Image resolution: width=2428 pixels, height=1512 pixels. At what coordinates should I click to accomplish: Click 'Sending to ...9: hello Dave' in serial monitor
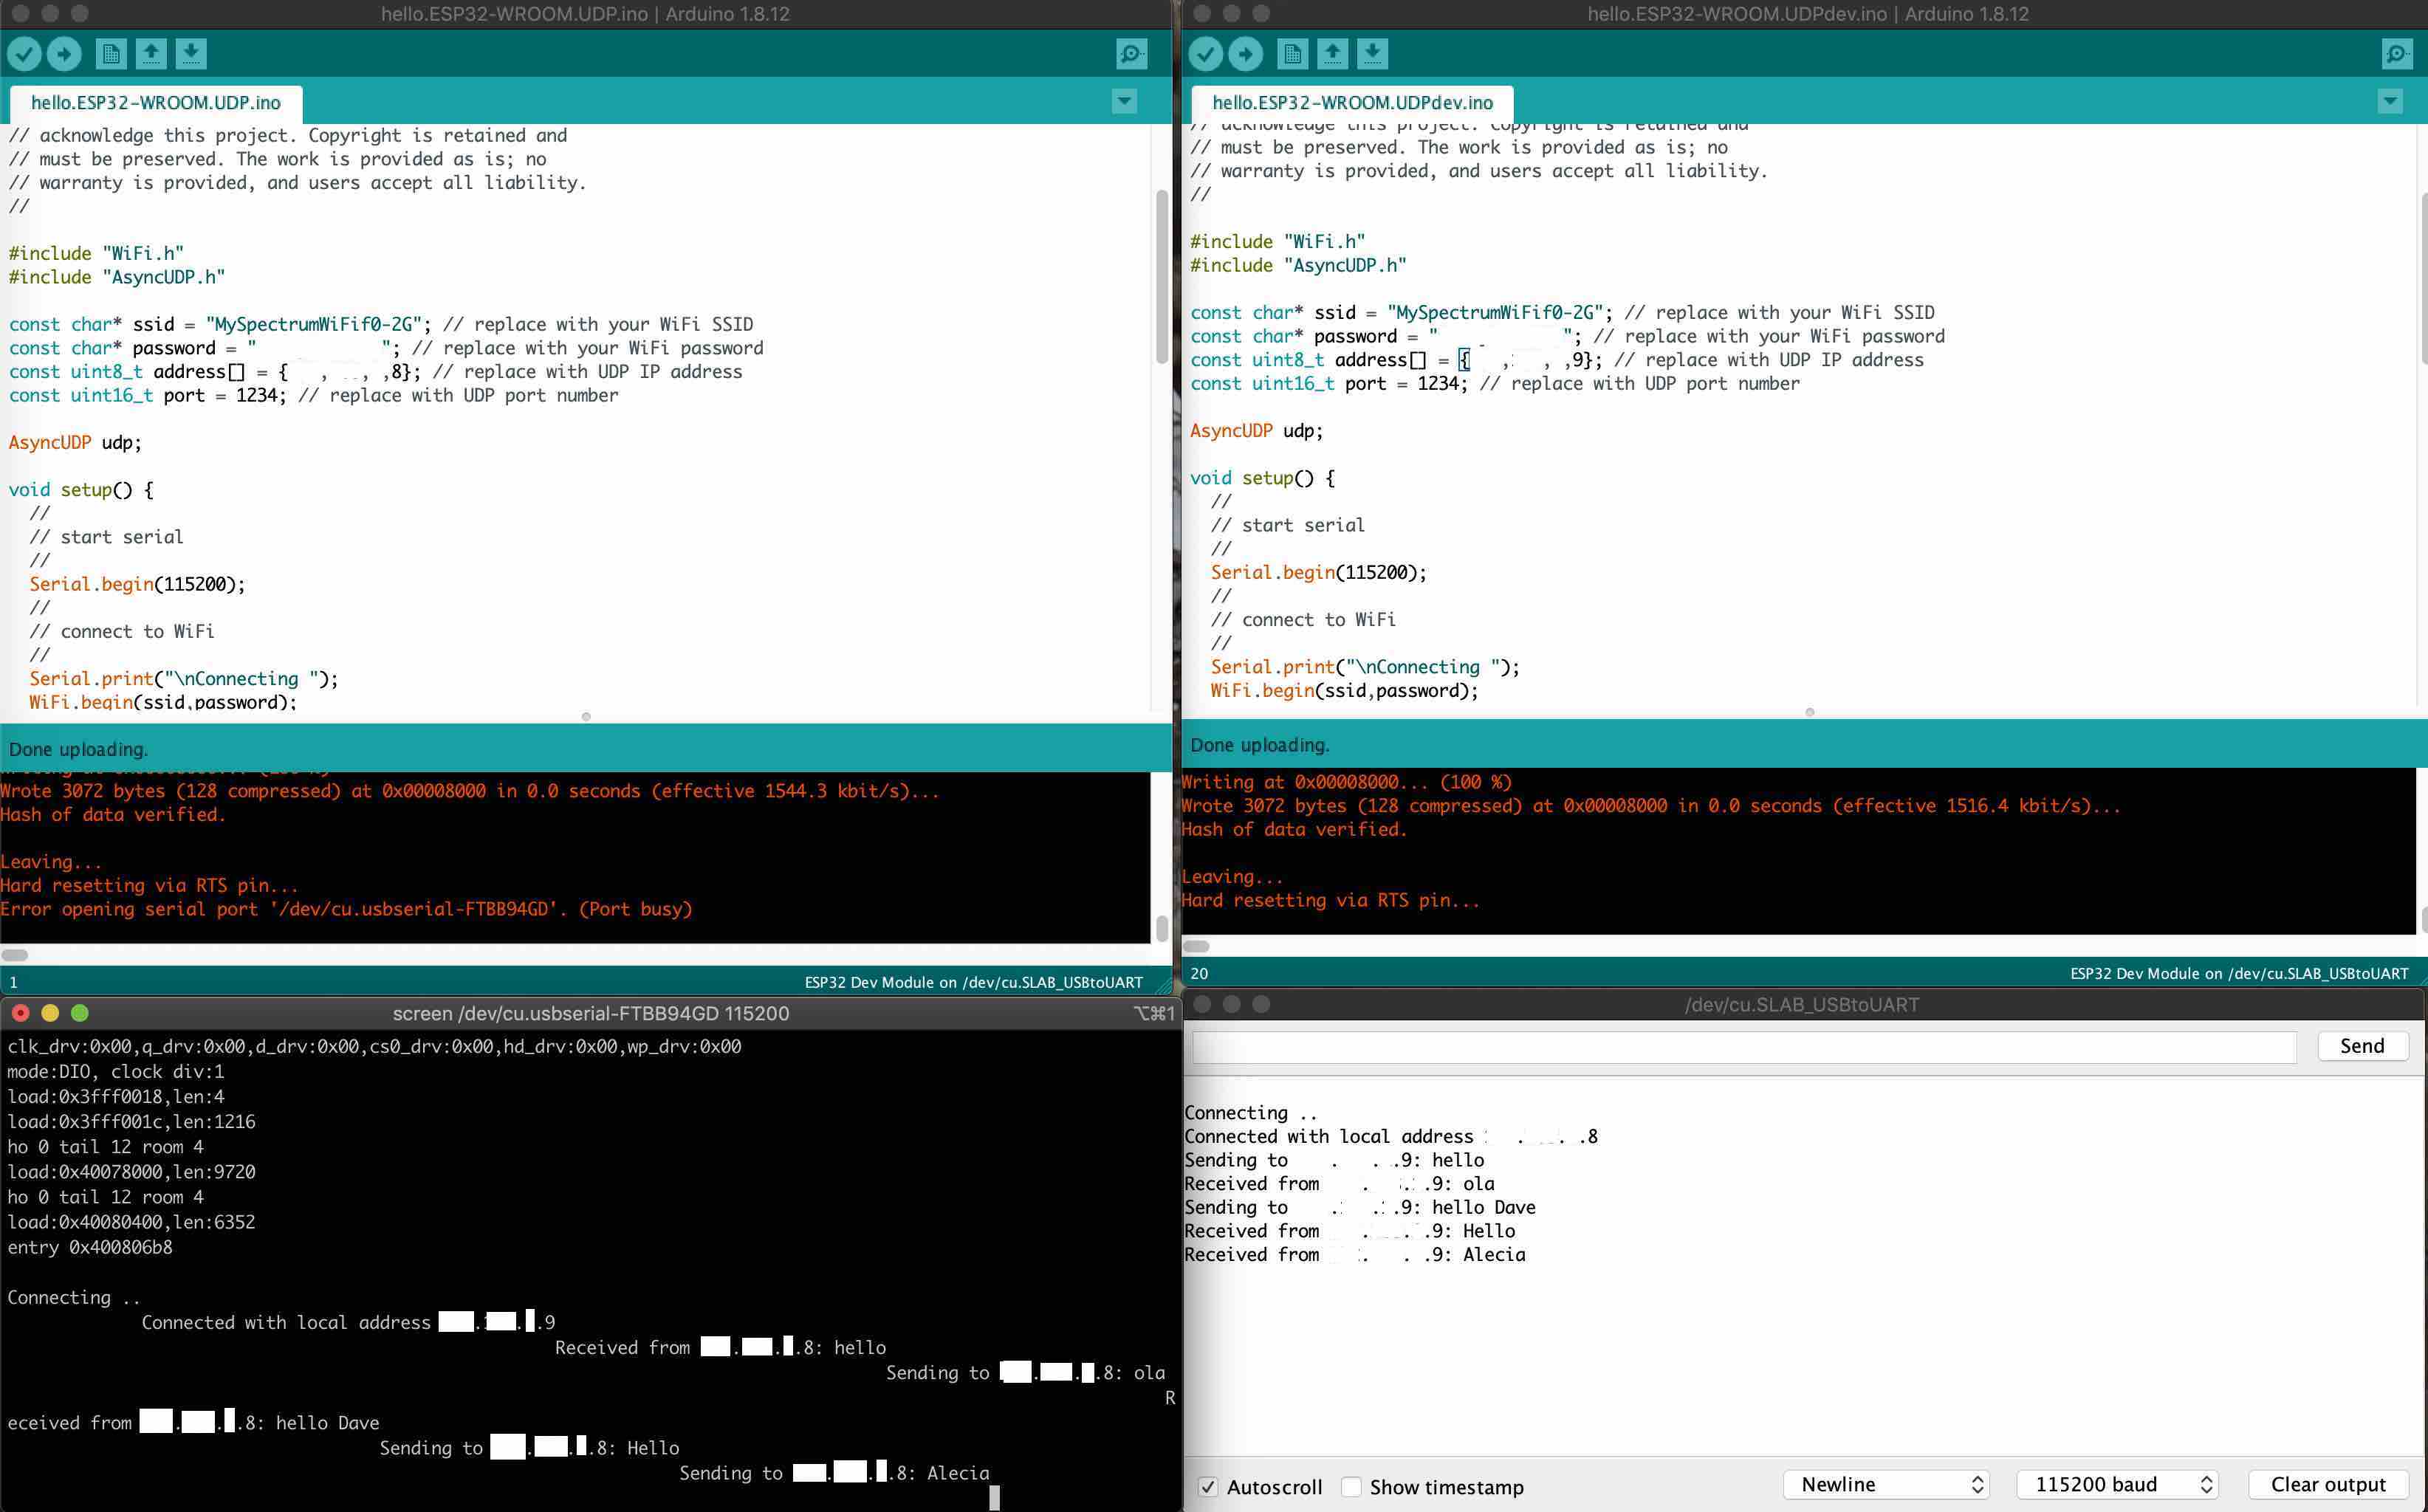pyautogui.click(x=1360, y=1207)
